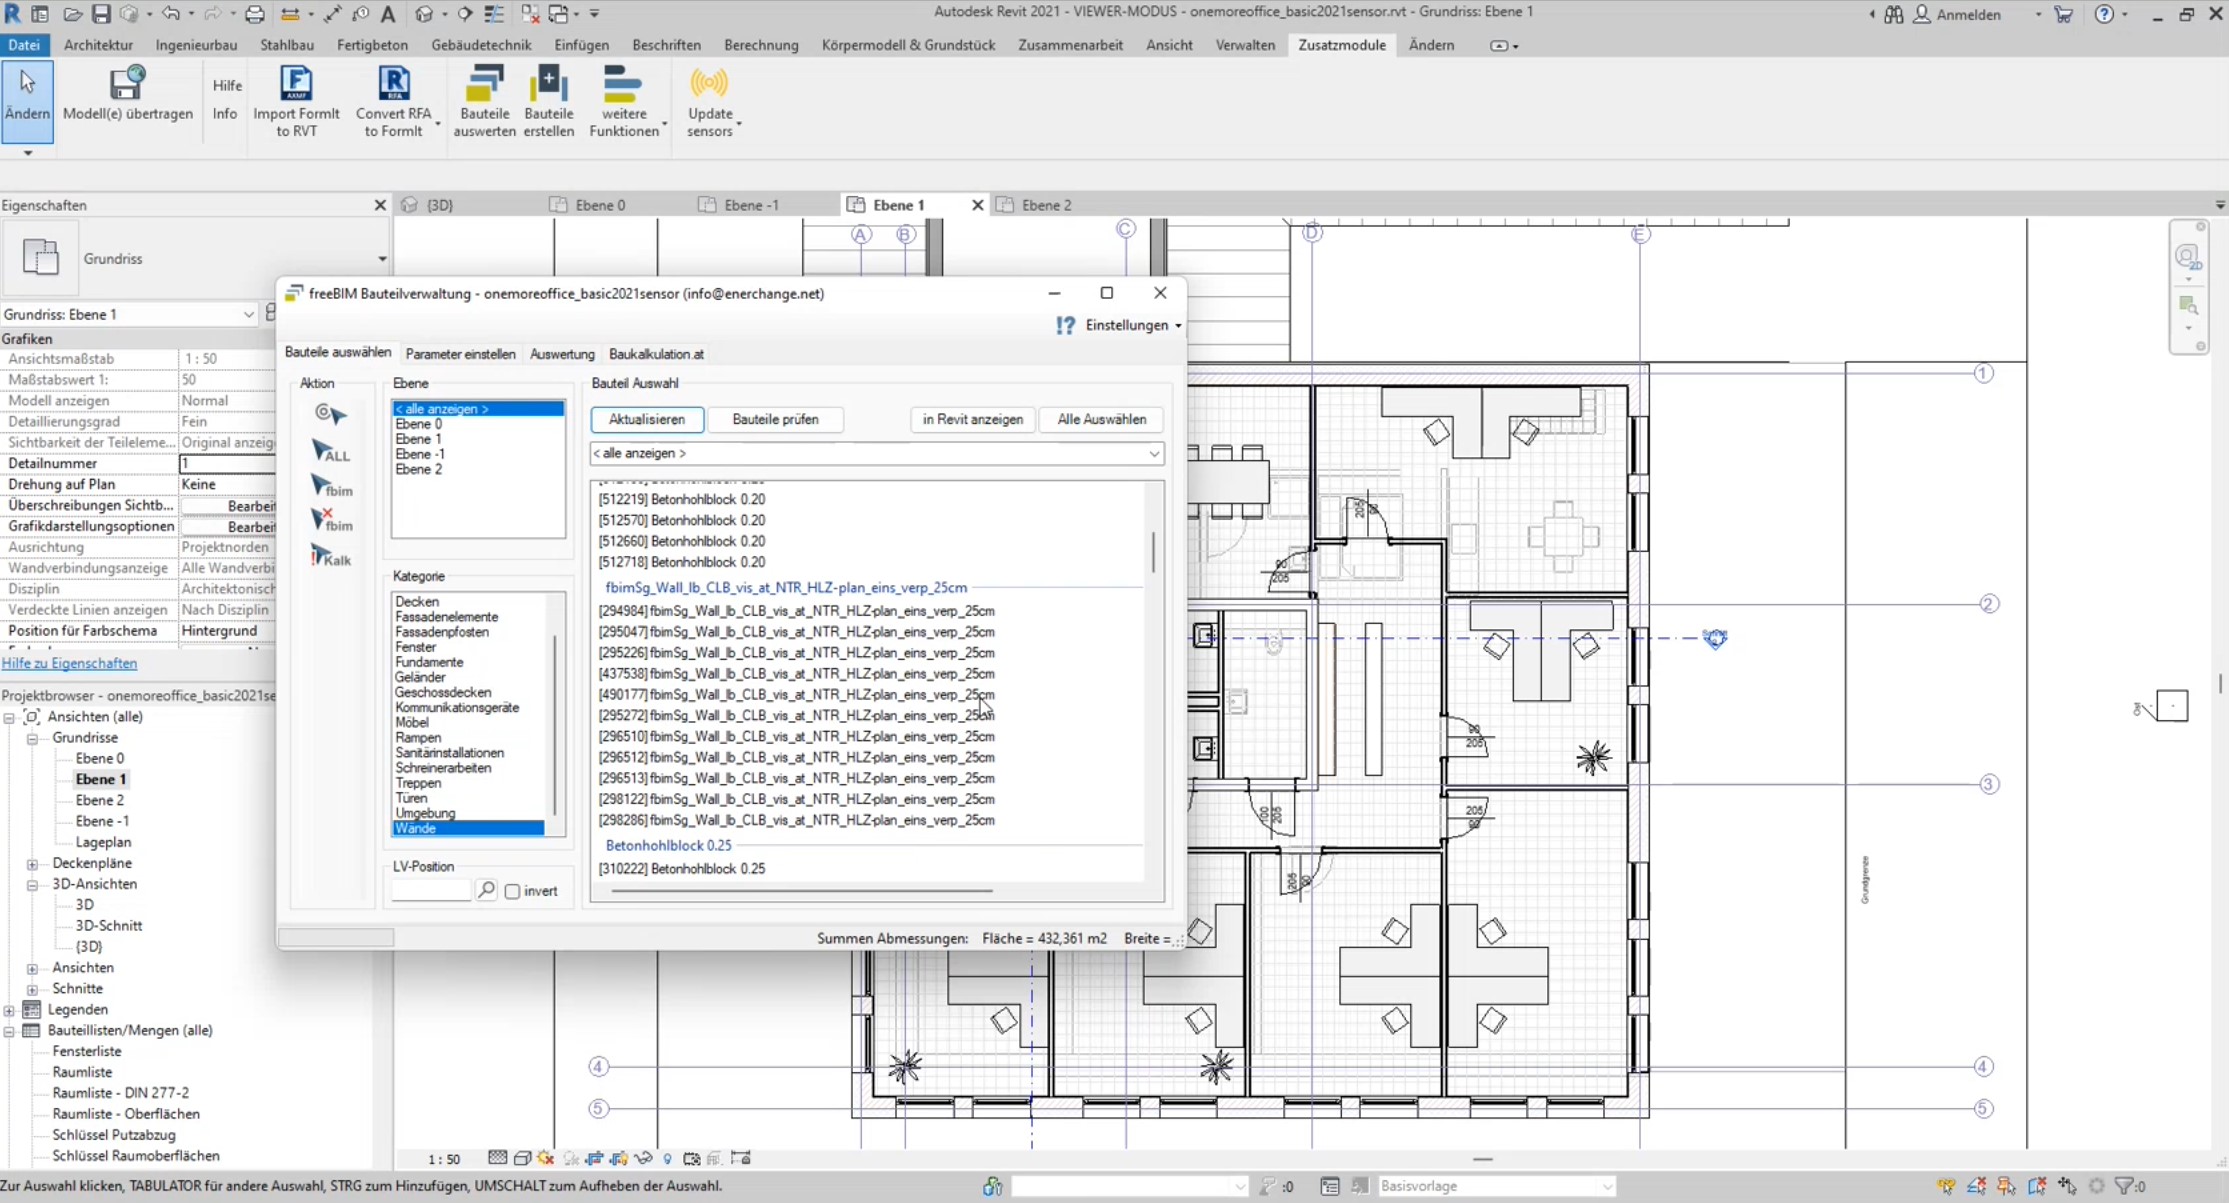Close inactive views icon in quick access toolbar
The image size is (2229, 1203).
[x=530, y=14]
